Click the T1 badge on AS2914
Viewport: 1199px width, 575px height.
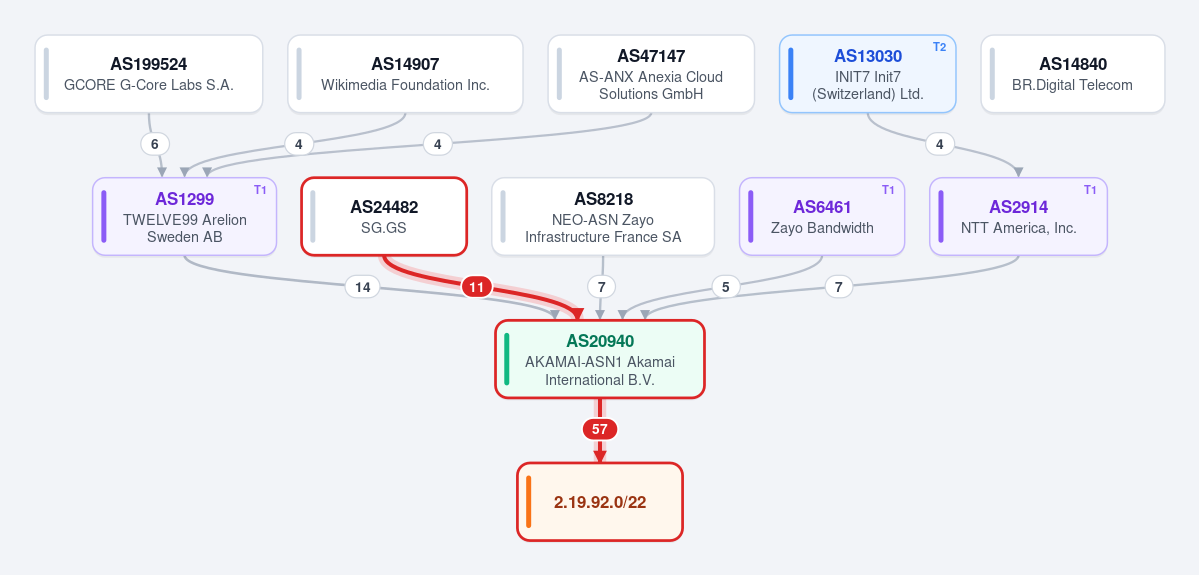(x=1090, y=190)
